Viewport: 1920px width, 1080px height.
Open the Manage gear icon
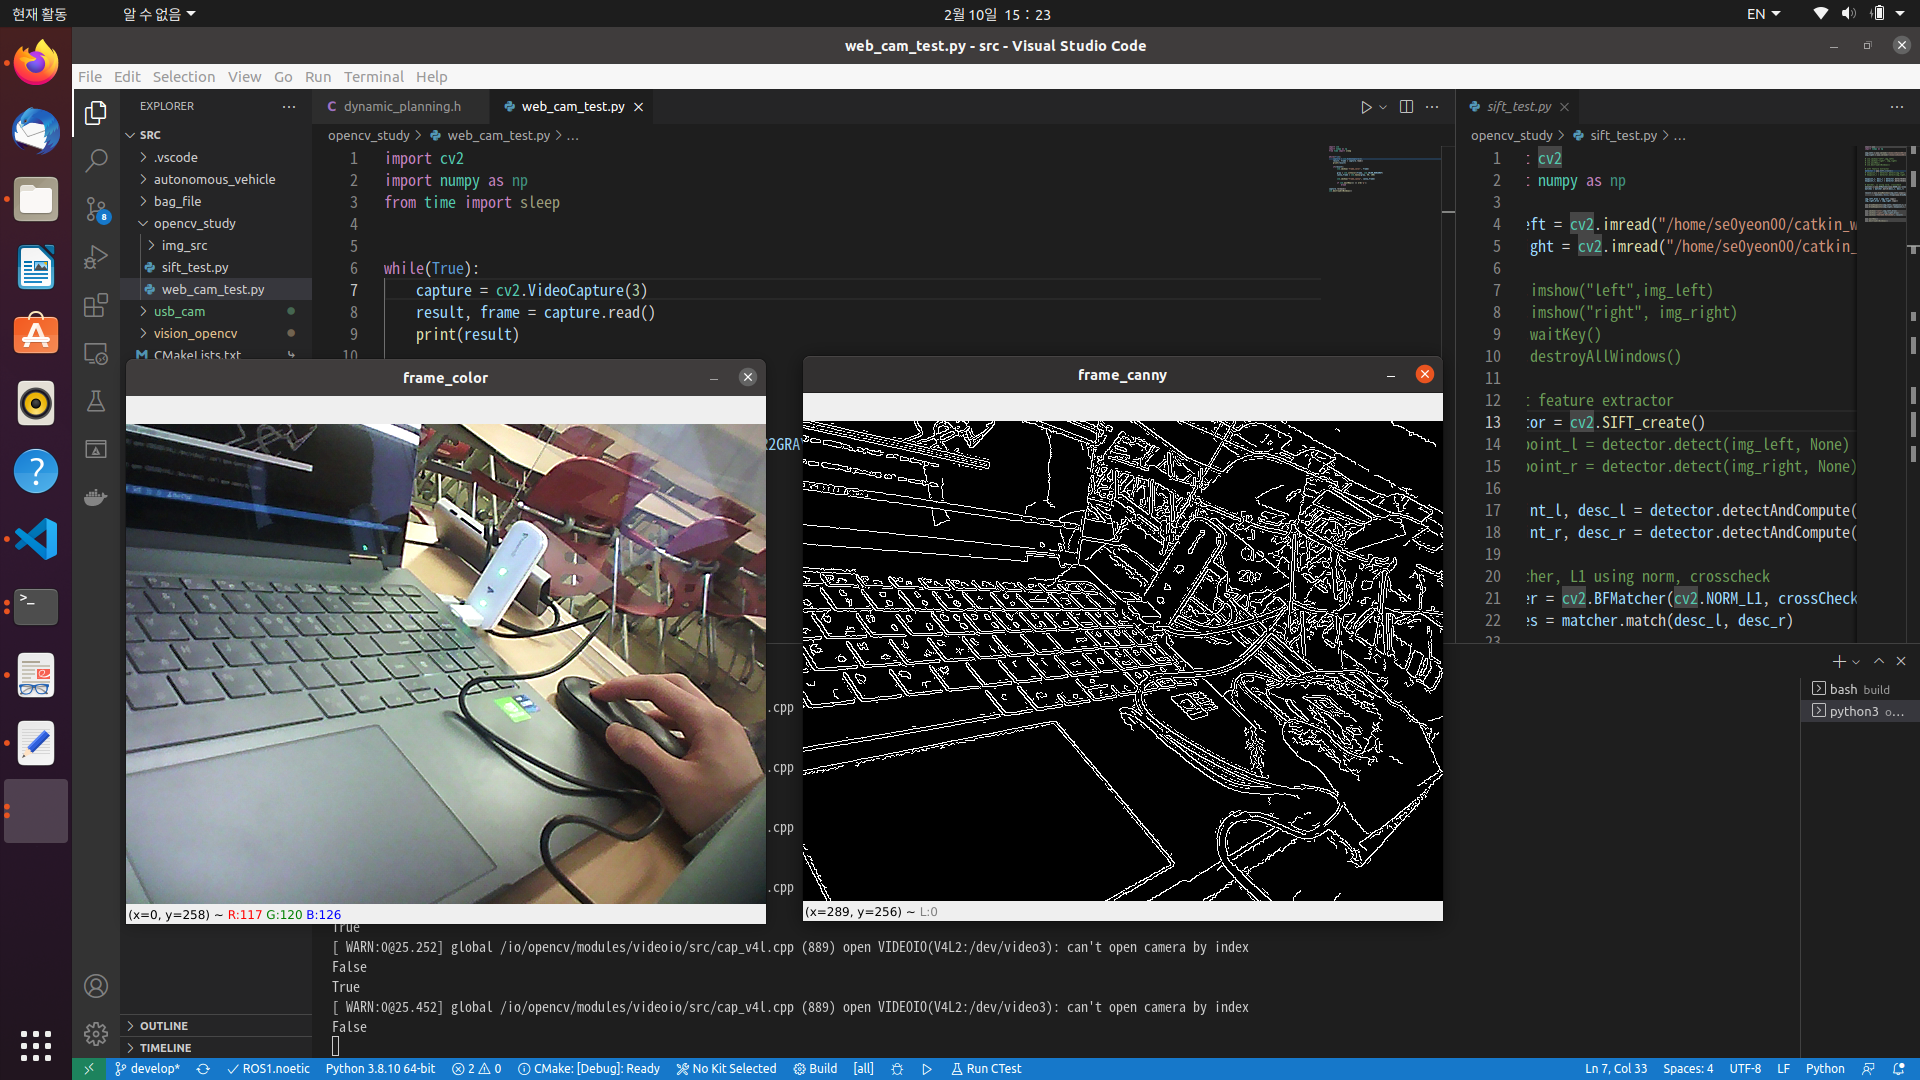tap(96, 1033)
